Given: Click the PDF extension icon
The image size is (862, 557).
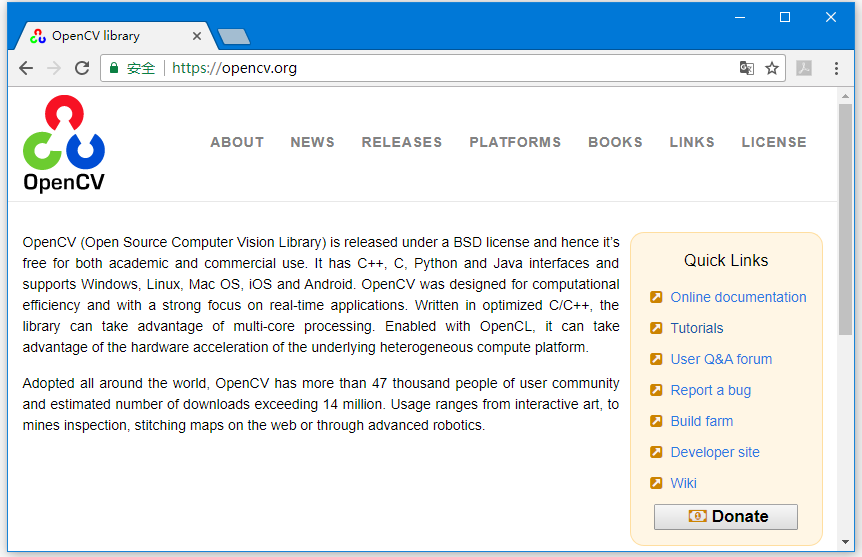Looking at the screenshot, I should click(x=804, y=68).
